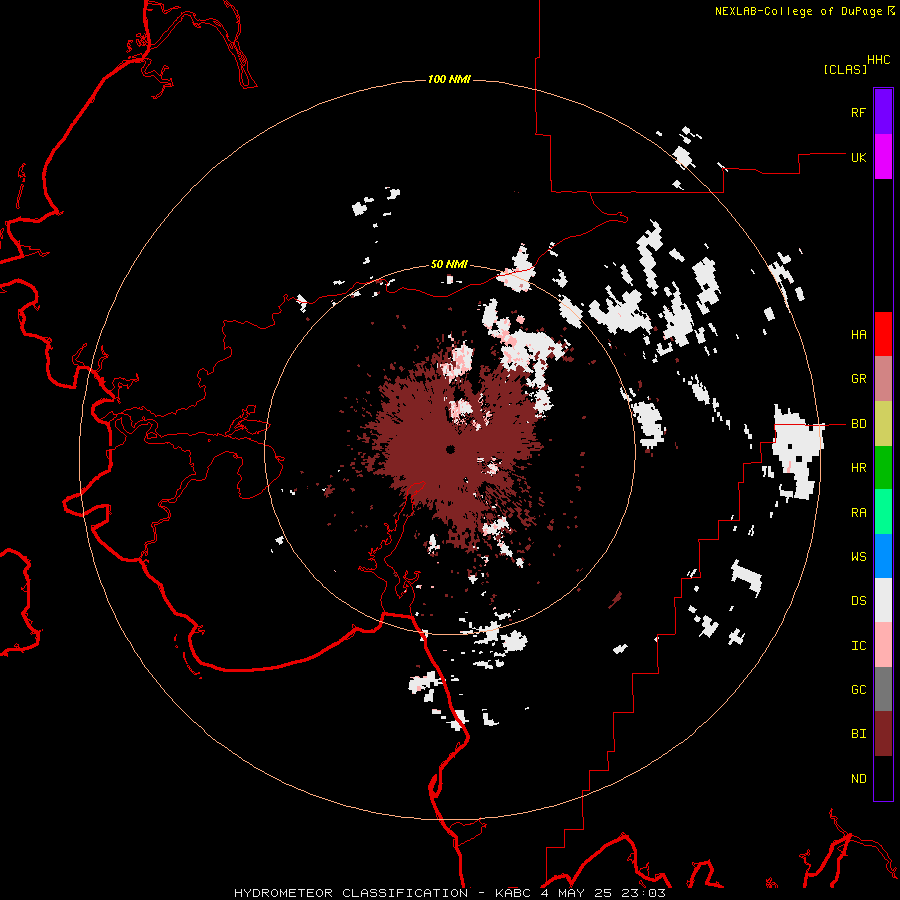
Task: Click the WS blue legend block
Action: (883, 556)
